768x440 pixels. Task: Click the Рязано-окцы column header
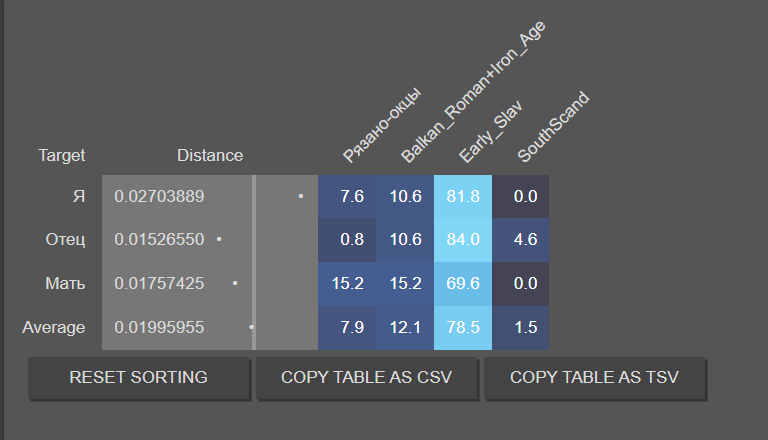381,125
